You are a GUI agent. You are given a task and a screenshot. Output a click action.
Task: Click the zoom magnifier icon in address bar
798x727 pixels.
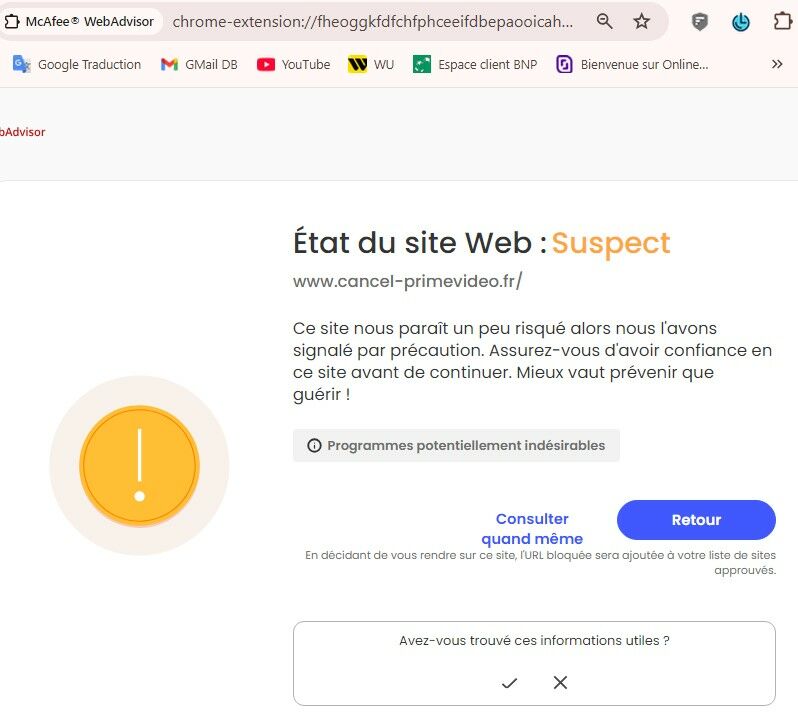pos(604,21)
